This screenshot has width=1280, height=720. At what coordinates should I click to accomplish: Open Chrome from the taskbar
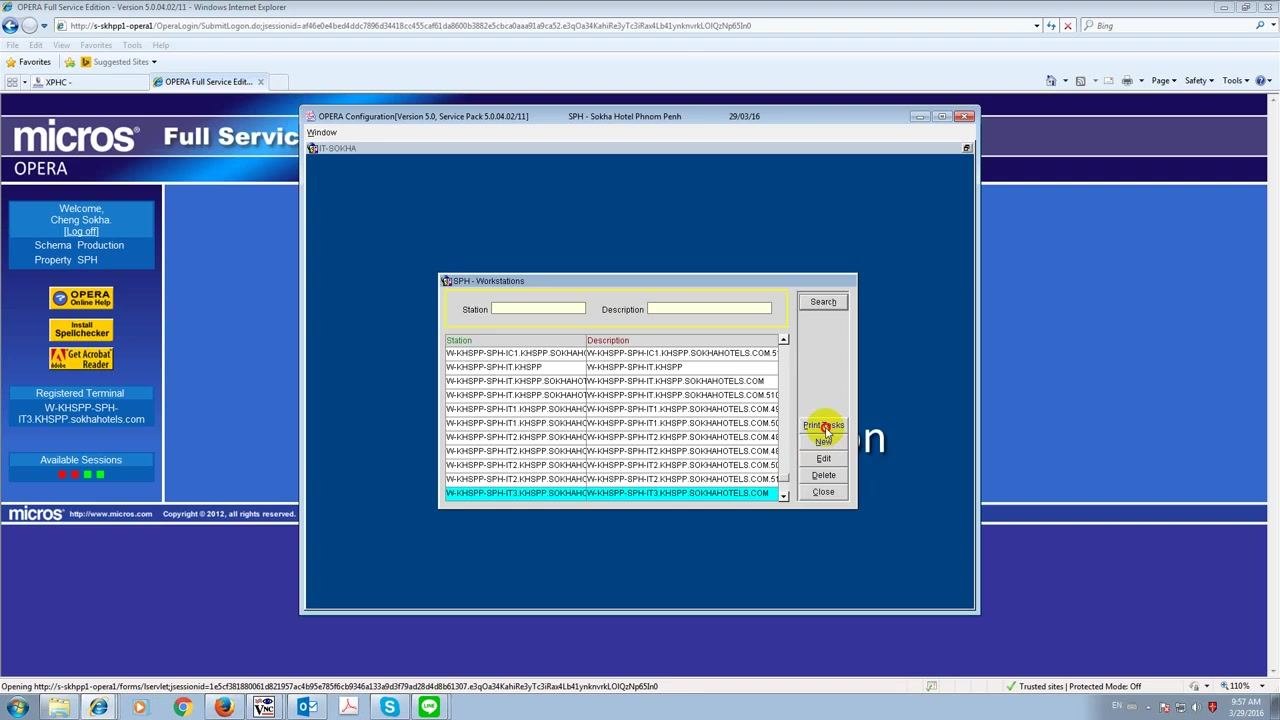tap(181, 708)
